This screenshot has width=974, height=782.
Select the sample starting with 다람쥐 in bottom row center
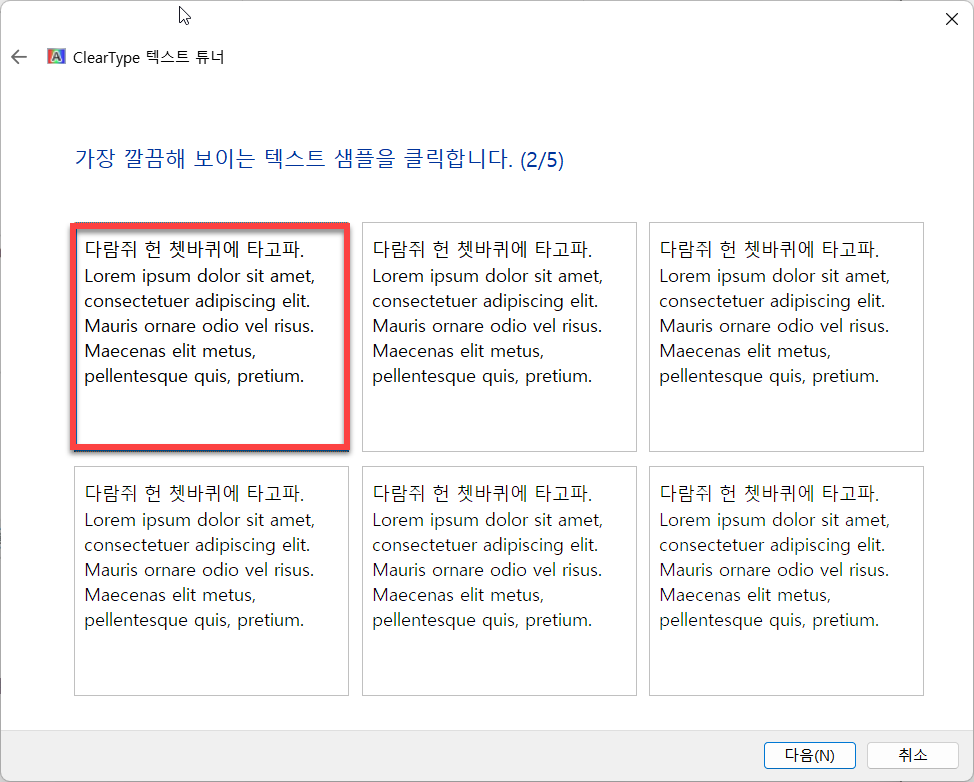click(498, 579)
